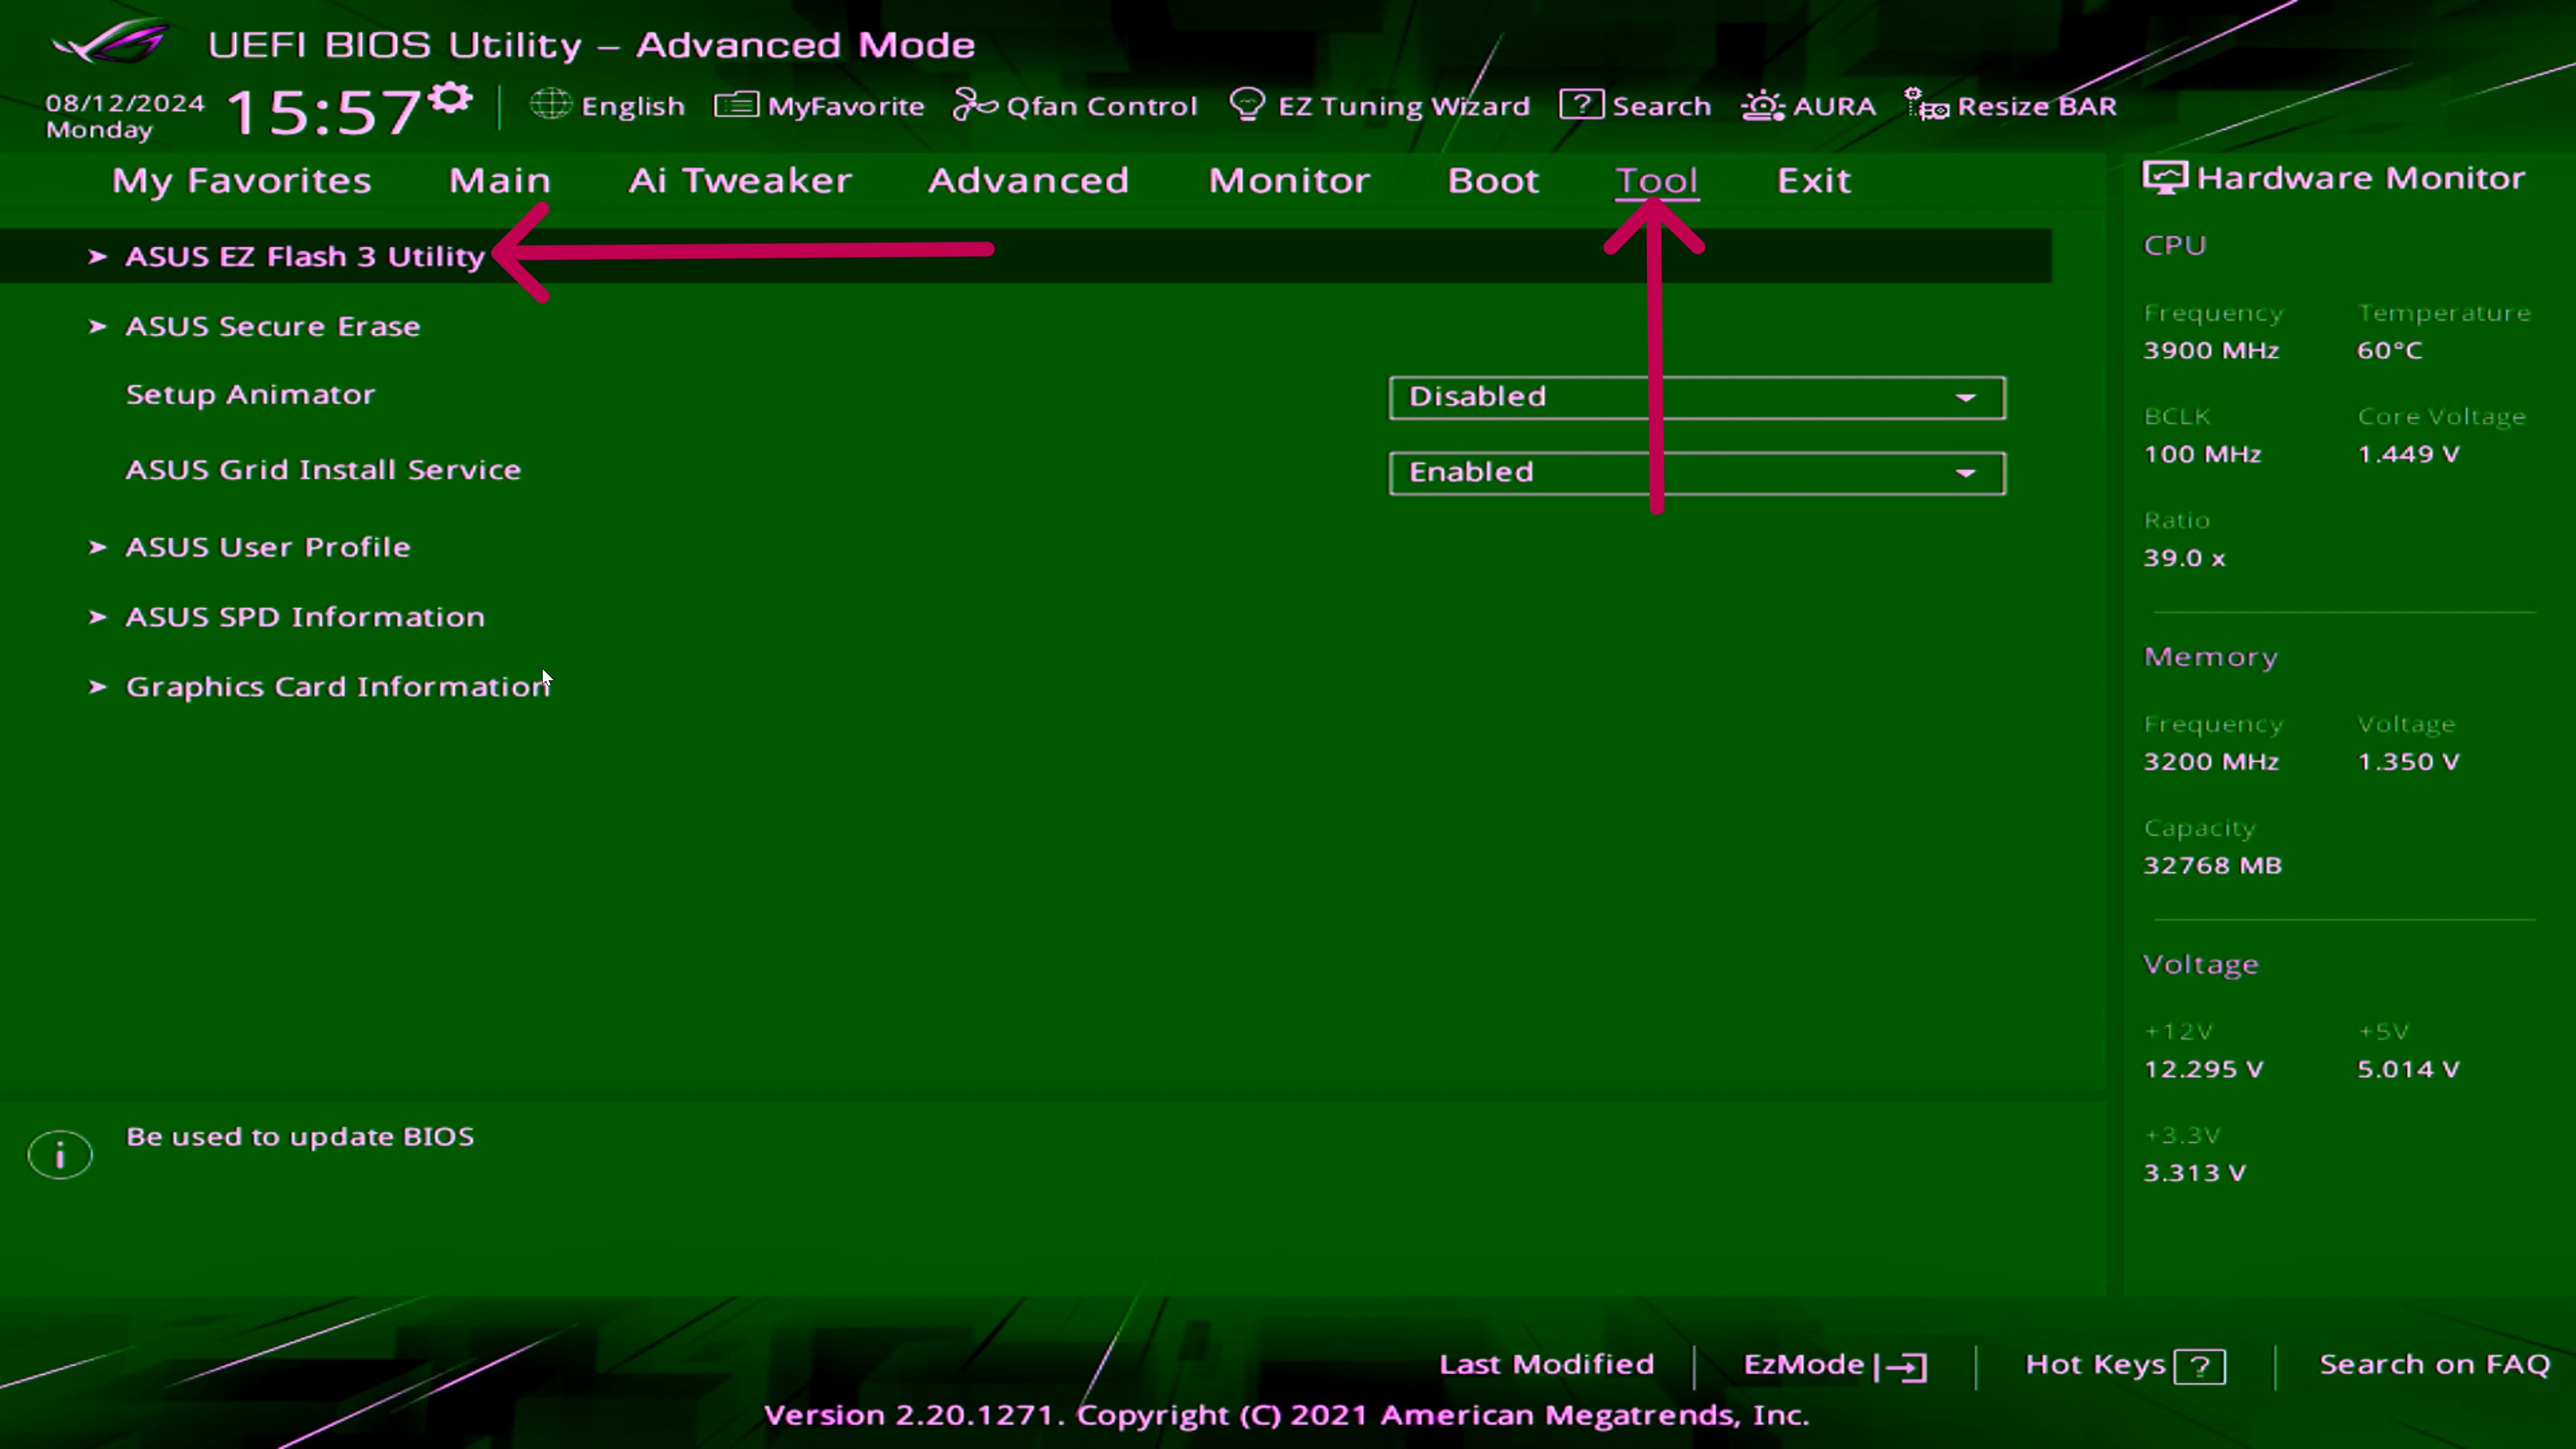Image resolution: width=2576 pixels, height=1449 pixels.
Task: Click the Resize BAR icon
Action: (x=1926, y=105)
